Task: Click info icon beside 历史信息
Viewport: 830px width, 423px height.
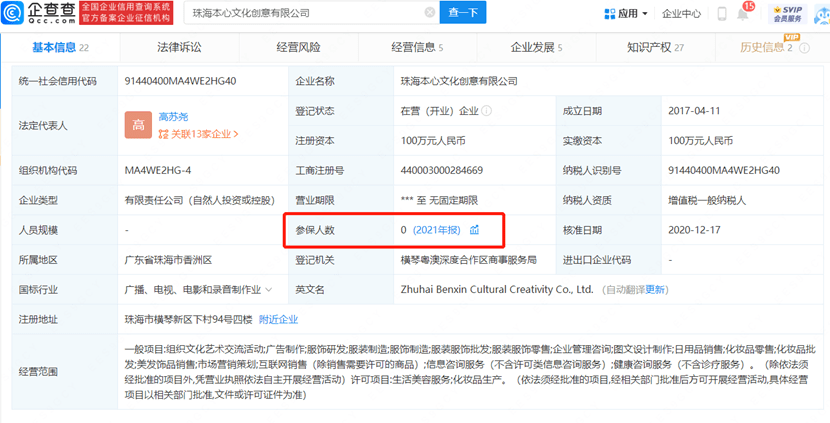Action: coord(805,48)
